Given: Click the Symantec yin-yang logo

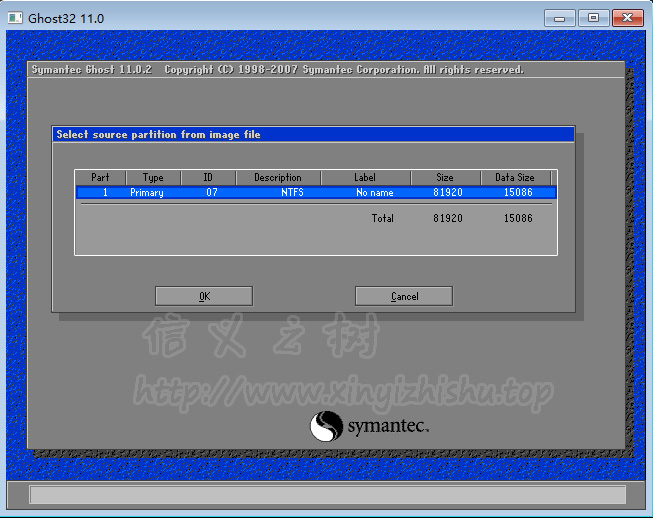Looking at the screenshot, I should point(327,427).
